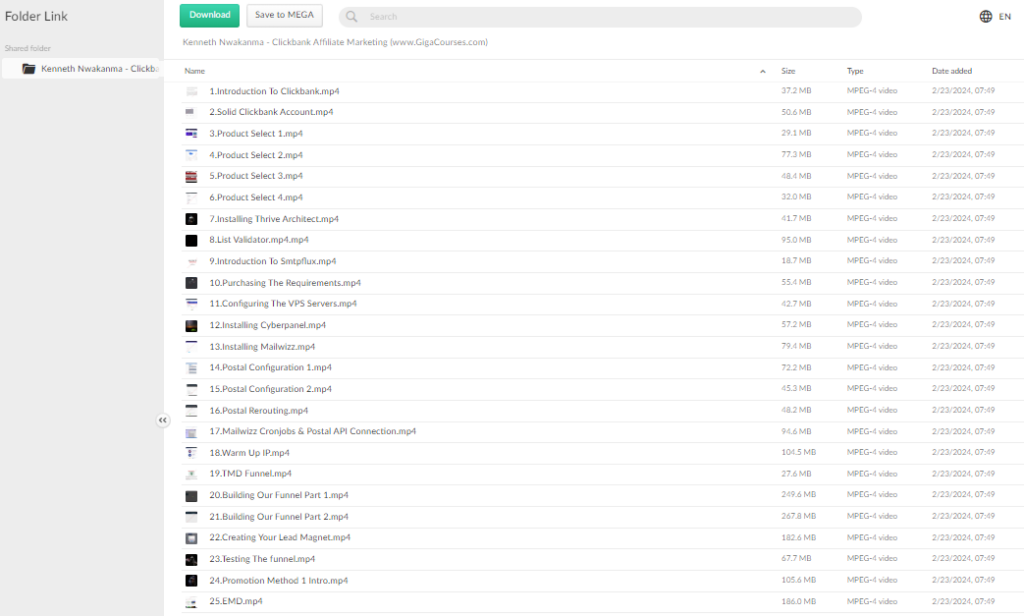Toggle the Name column sort arrow
Image resolution: width=1024 pixels, height=616 pixels.
(761, 70)
